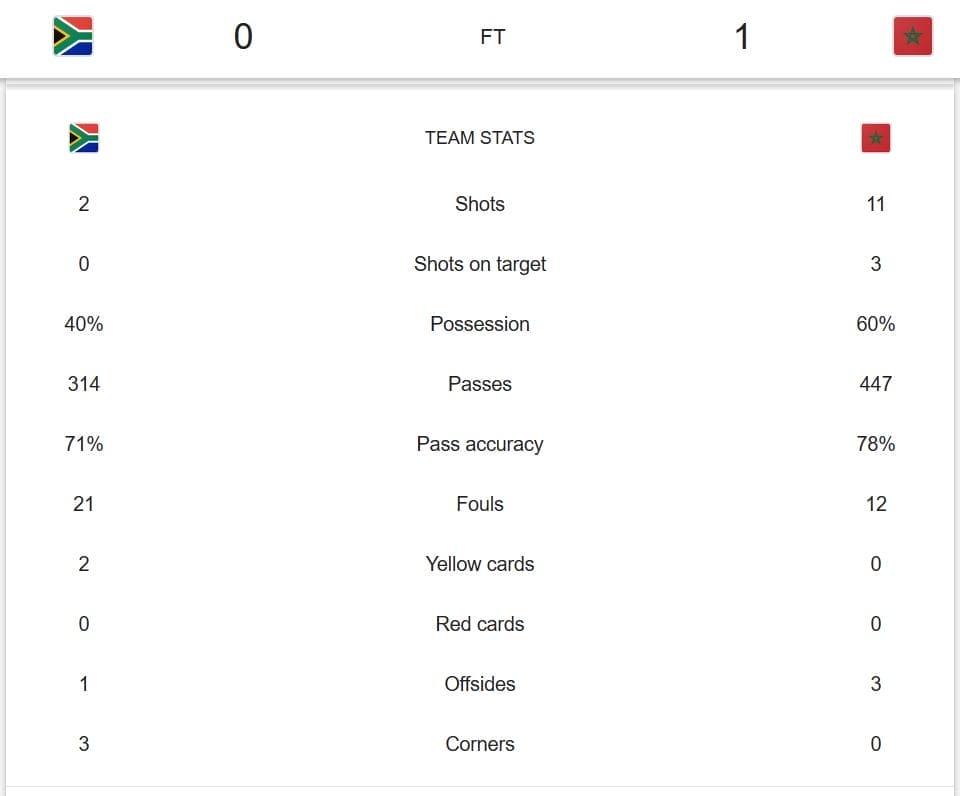960x796 pixels.
Task: Click the Corners stat label
Action: pyautogui.click(x=480, y=744)
